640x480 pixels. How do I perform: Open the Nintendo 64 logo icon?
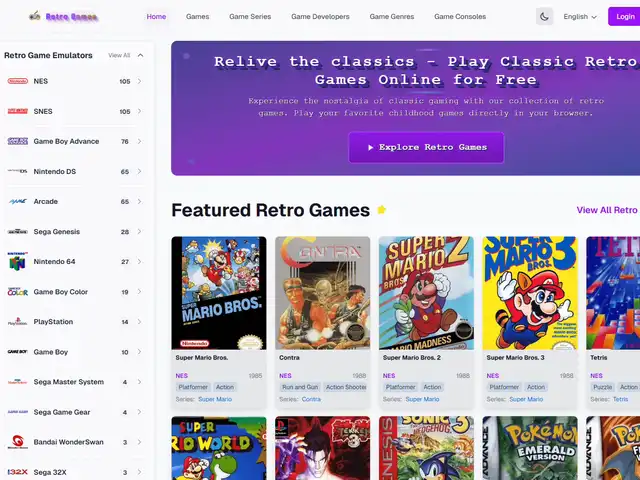pos(18,262)
